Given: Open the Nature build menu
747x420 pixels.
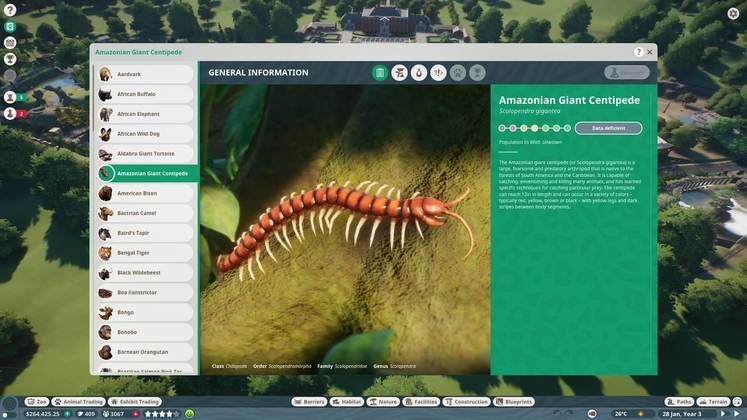Looking at the screenshot, I should click(383, 402).
